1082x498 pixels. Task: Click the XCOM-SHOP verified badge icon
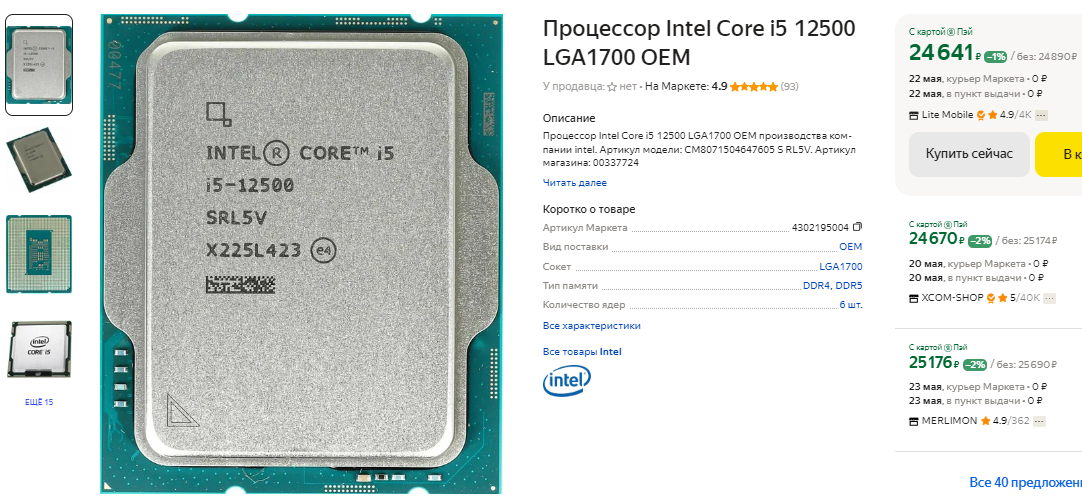tap(990, 299)
